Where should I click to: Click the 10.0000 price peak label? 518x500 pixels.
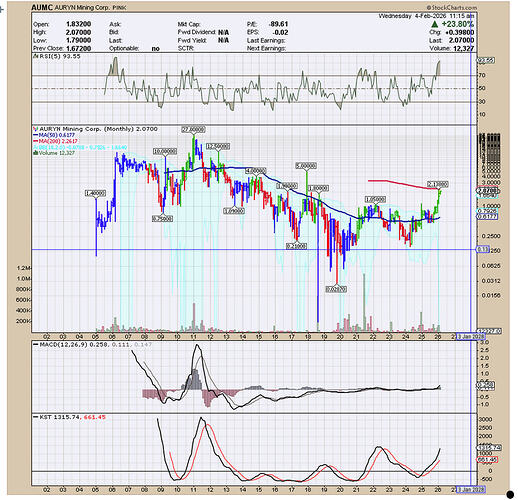(165, 151)
